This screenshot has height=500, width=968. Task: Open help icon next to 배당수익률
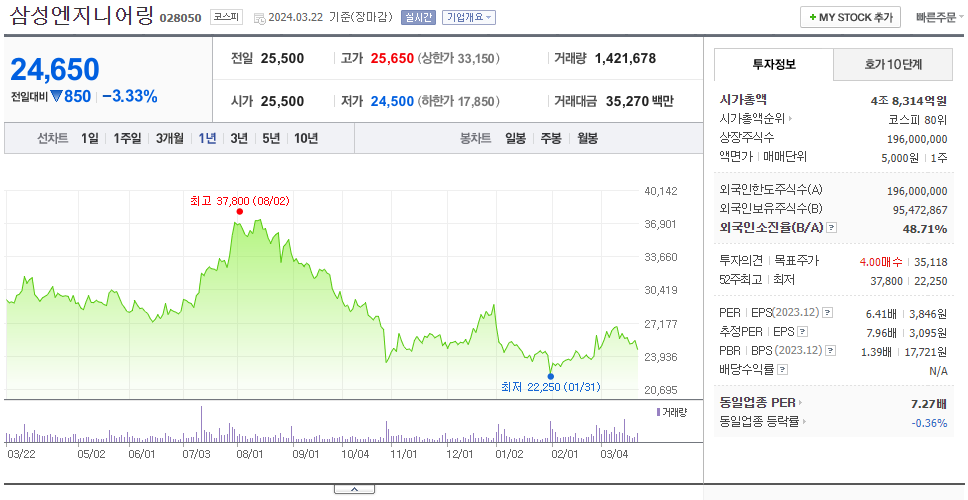click(782, 370)
